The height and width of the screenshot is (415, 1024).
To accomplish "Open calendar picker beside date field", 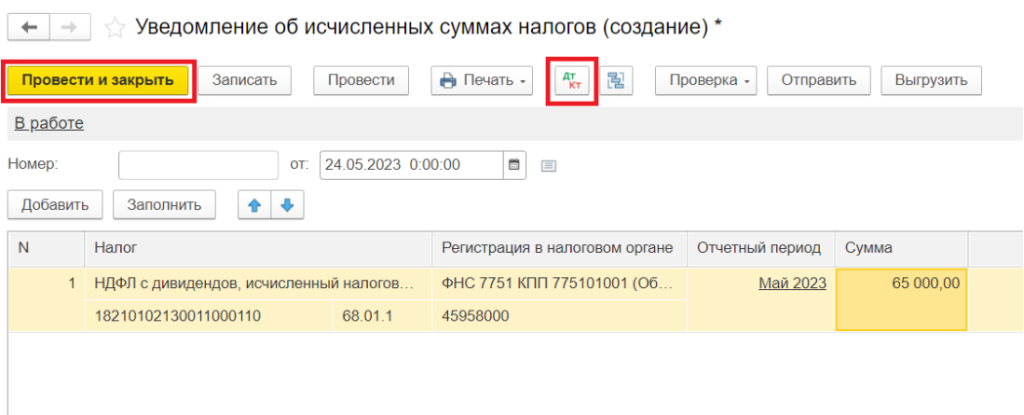I will point(515,165).
